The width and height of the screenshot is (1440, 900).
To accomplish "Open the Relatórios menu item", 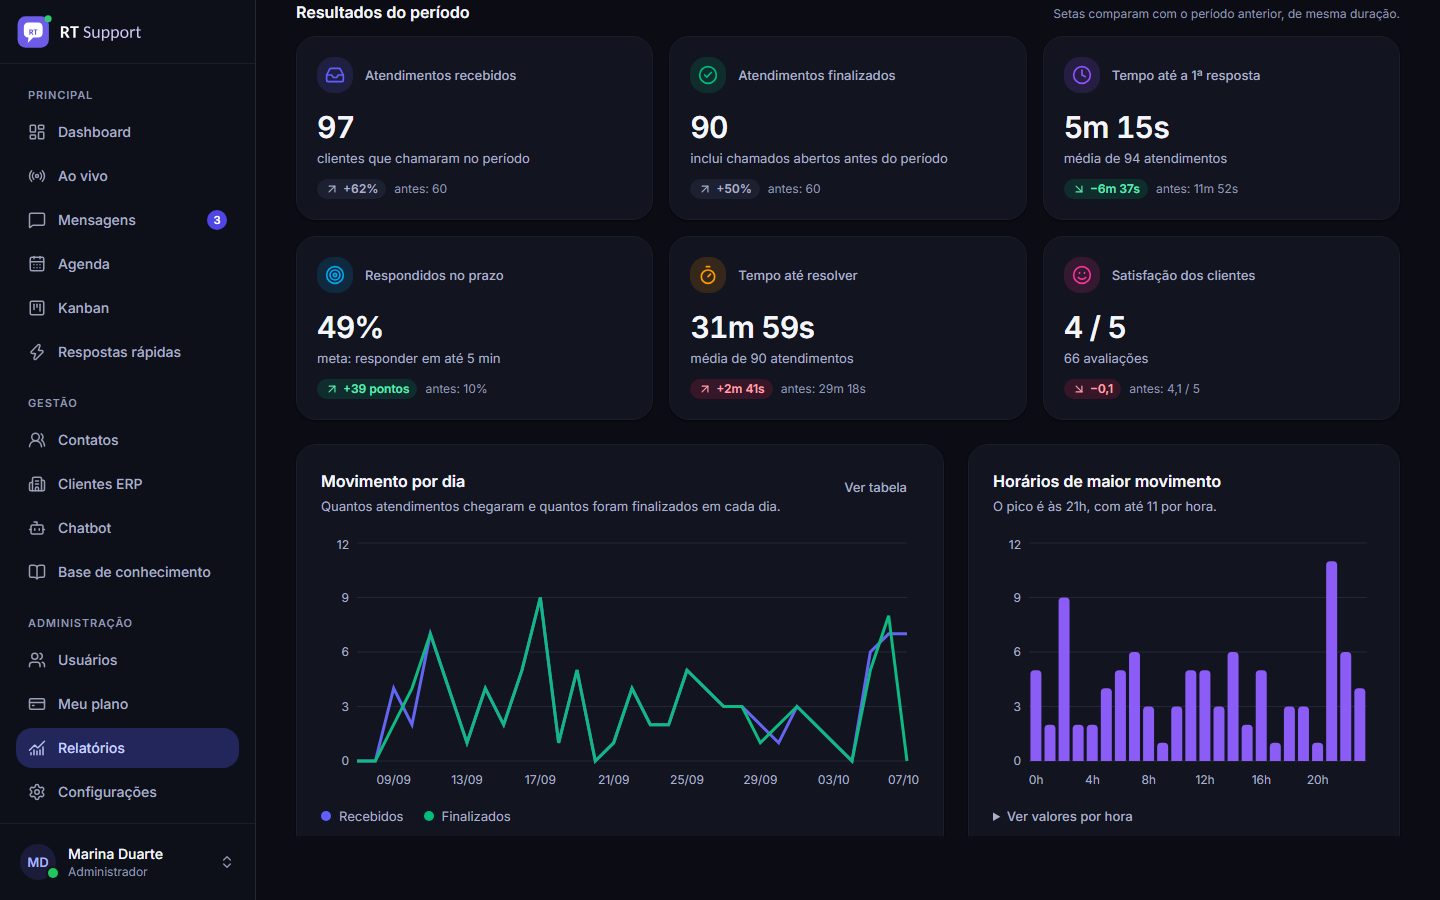I will [127, 748].
